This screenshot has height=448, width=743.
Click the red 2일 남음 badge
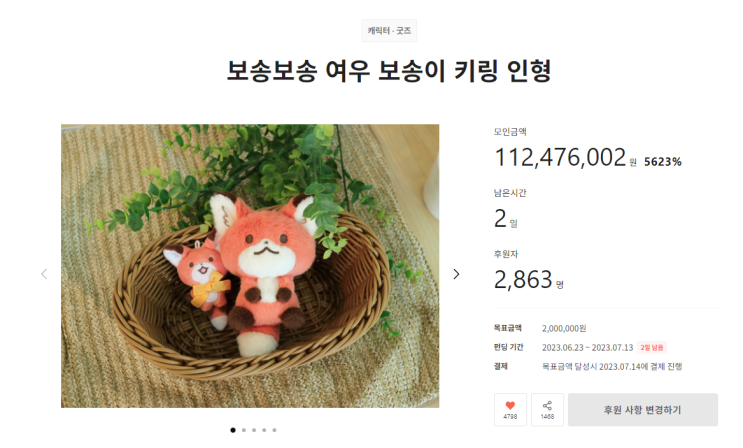(652, 347)
